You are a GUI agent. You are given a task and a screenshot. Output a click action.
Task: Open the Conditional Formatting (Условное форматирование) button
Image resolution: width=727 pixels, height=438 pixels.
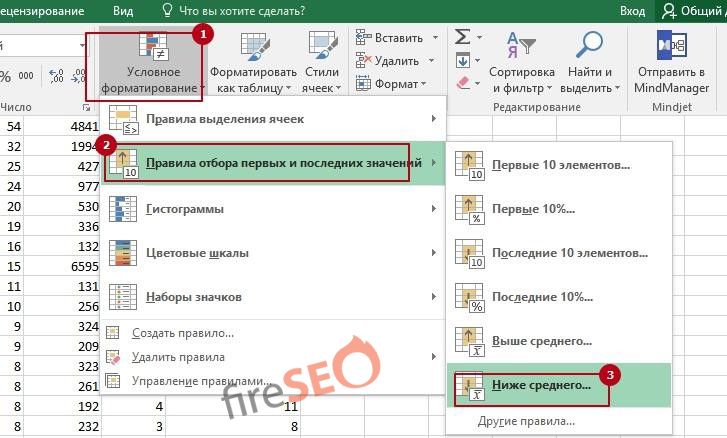pos(153,64)
